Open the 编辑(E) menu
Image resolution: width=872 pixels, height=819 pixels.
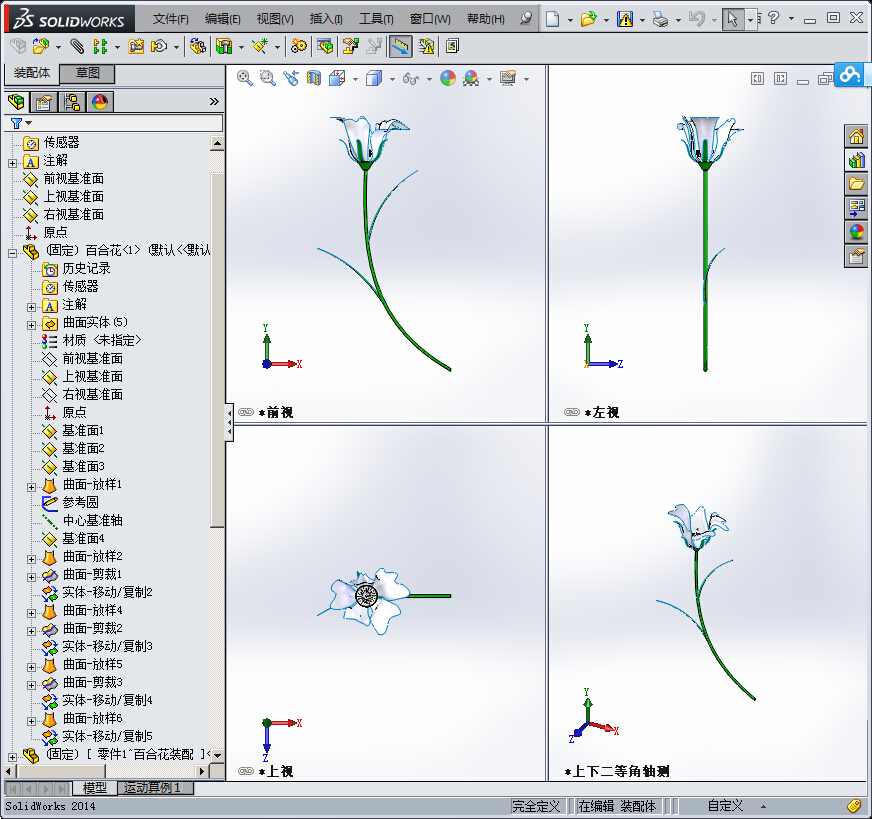pos(222,19)
